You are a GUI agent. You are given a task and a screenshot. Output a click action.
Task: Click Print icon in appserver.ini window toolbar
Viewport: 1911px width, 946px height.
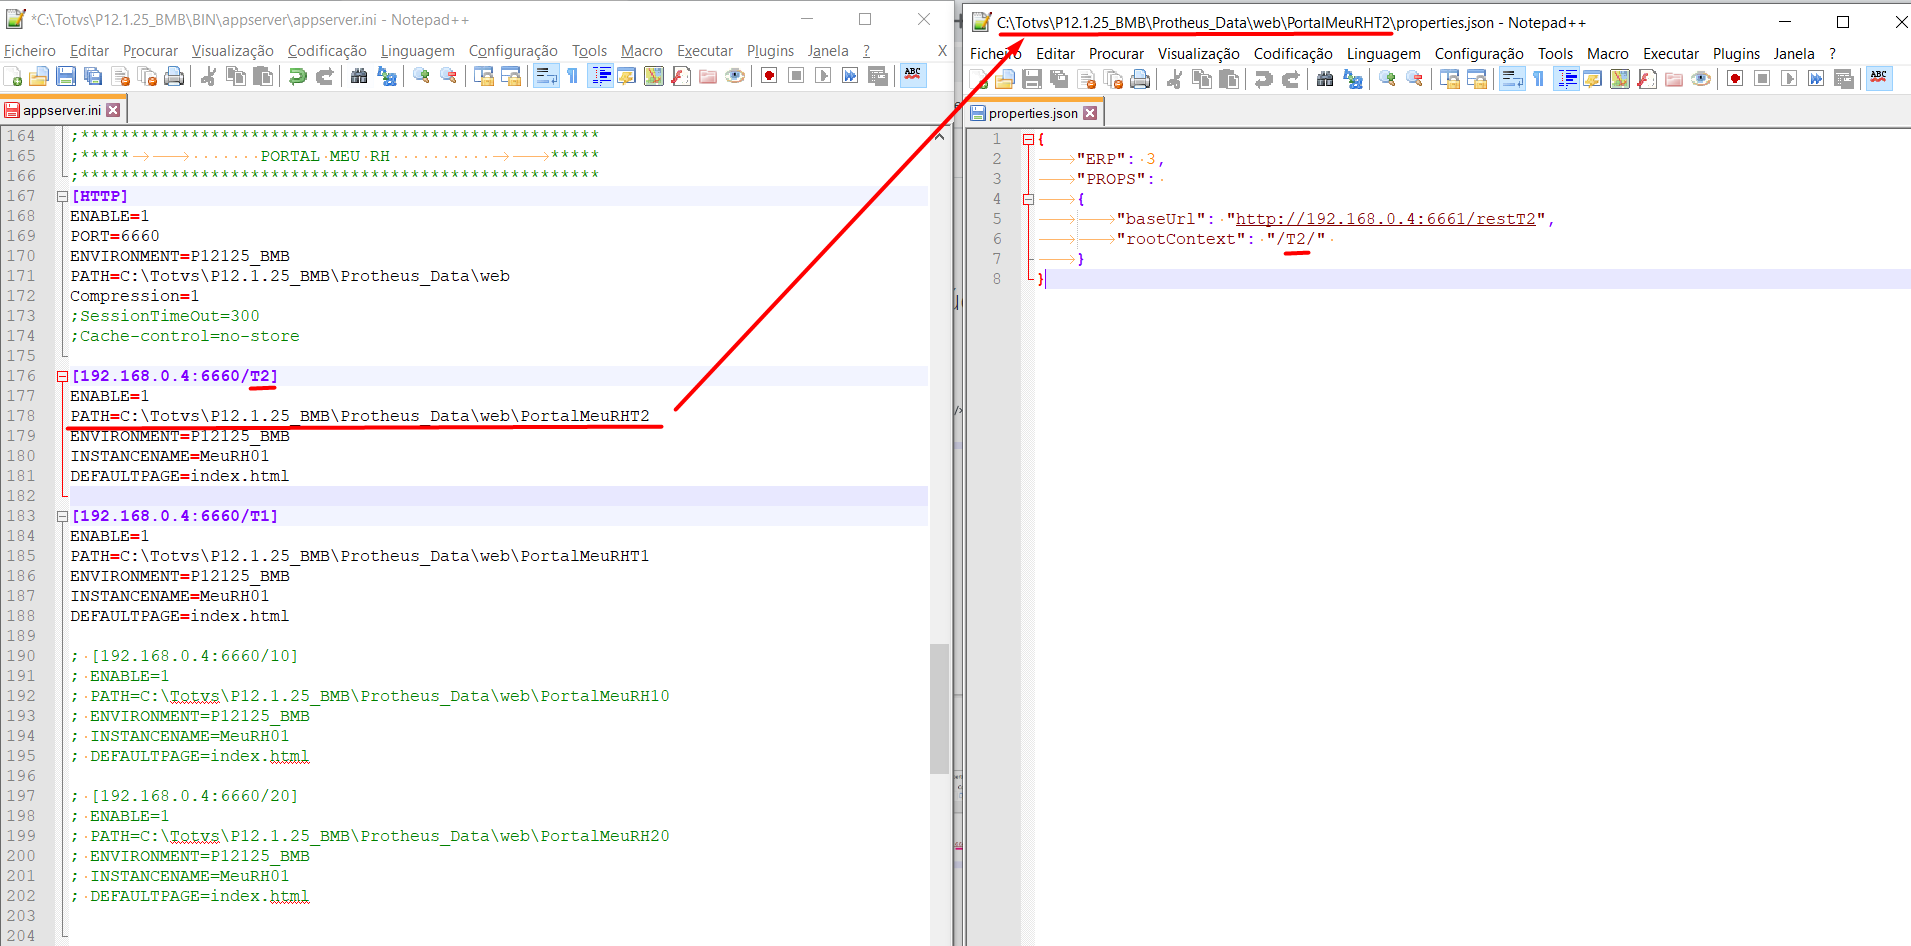tap(174, 77)
